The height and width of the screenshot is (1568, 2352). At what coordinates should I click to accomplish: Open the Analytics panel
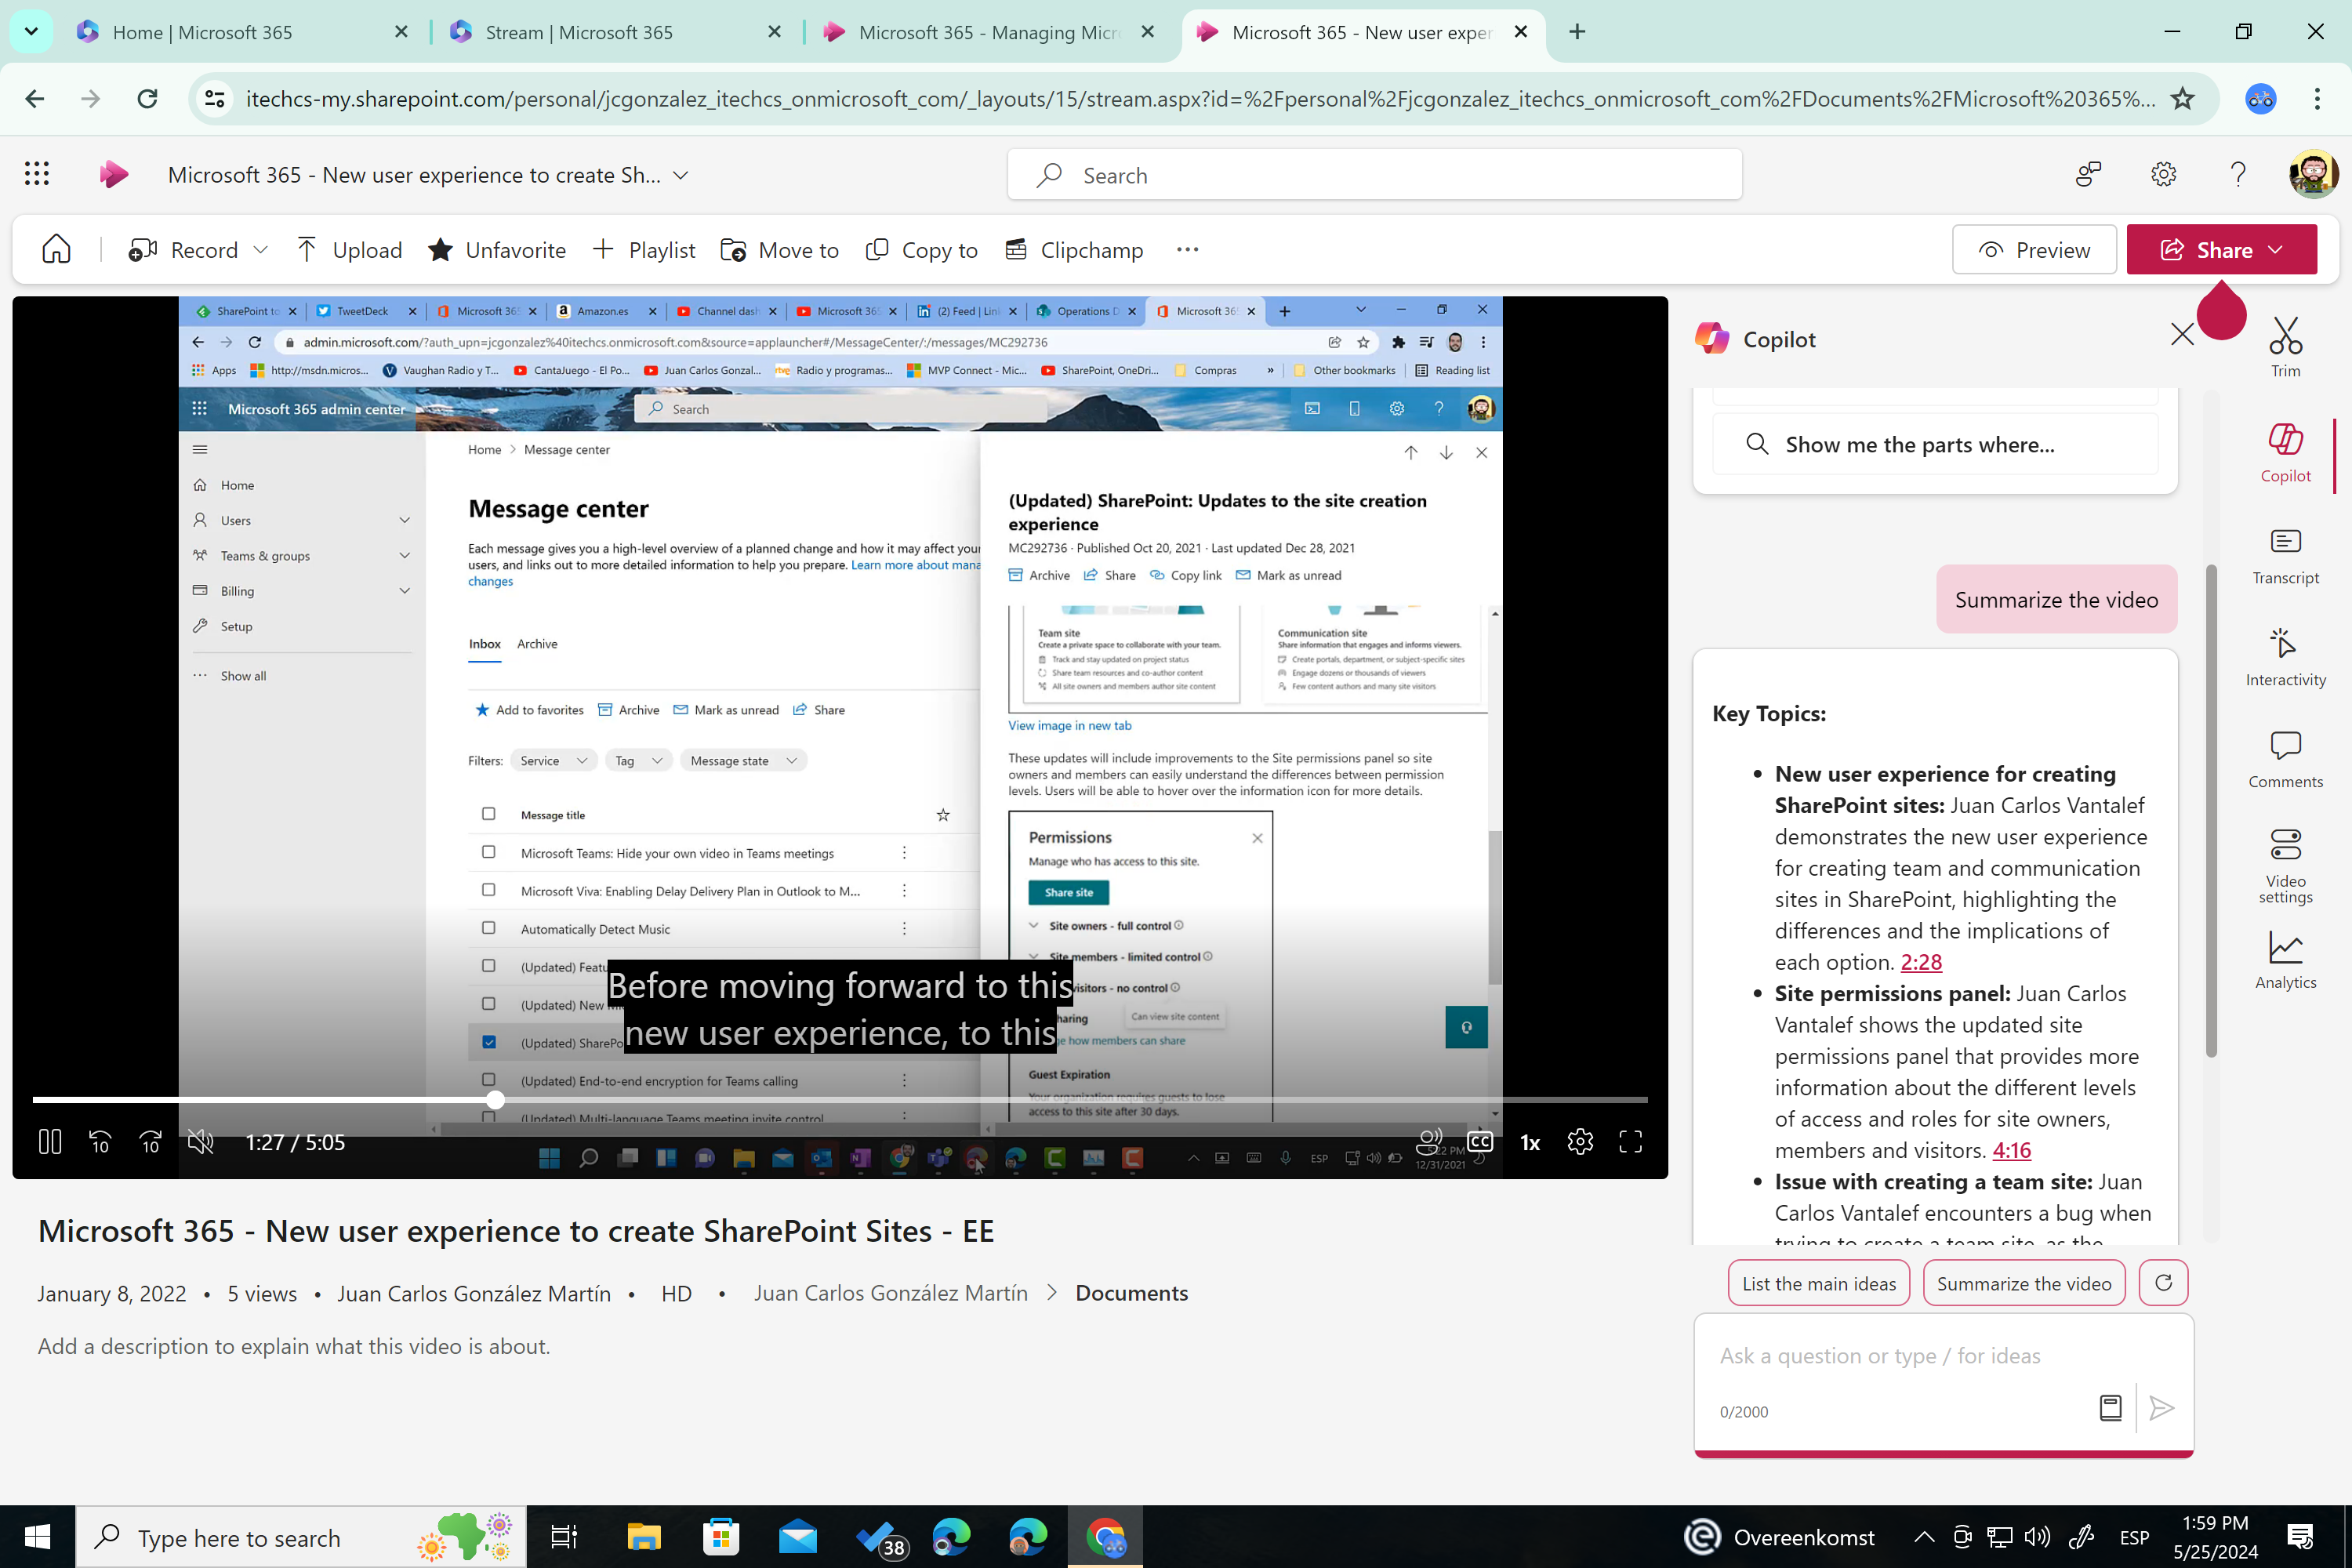[x=2286, y=960]
